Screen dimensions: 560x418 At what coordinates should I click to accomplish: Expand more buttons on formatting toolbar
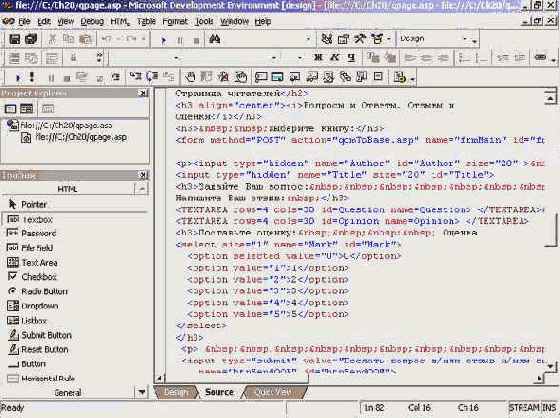(554, 60)
